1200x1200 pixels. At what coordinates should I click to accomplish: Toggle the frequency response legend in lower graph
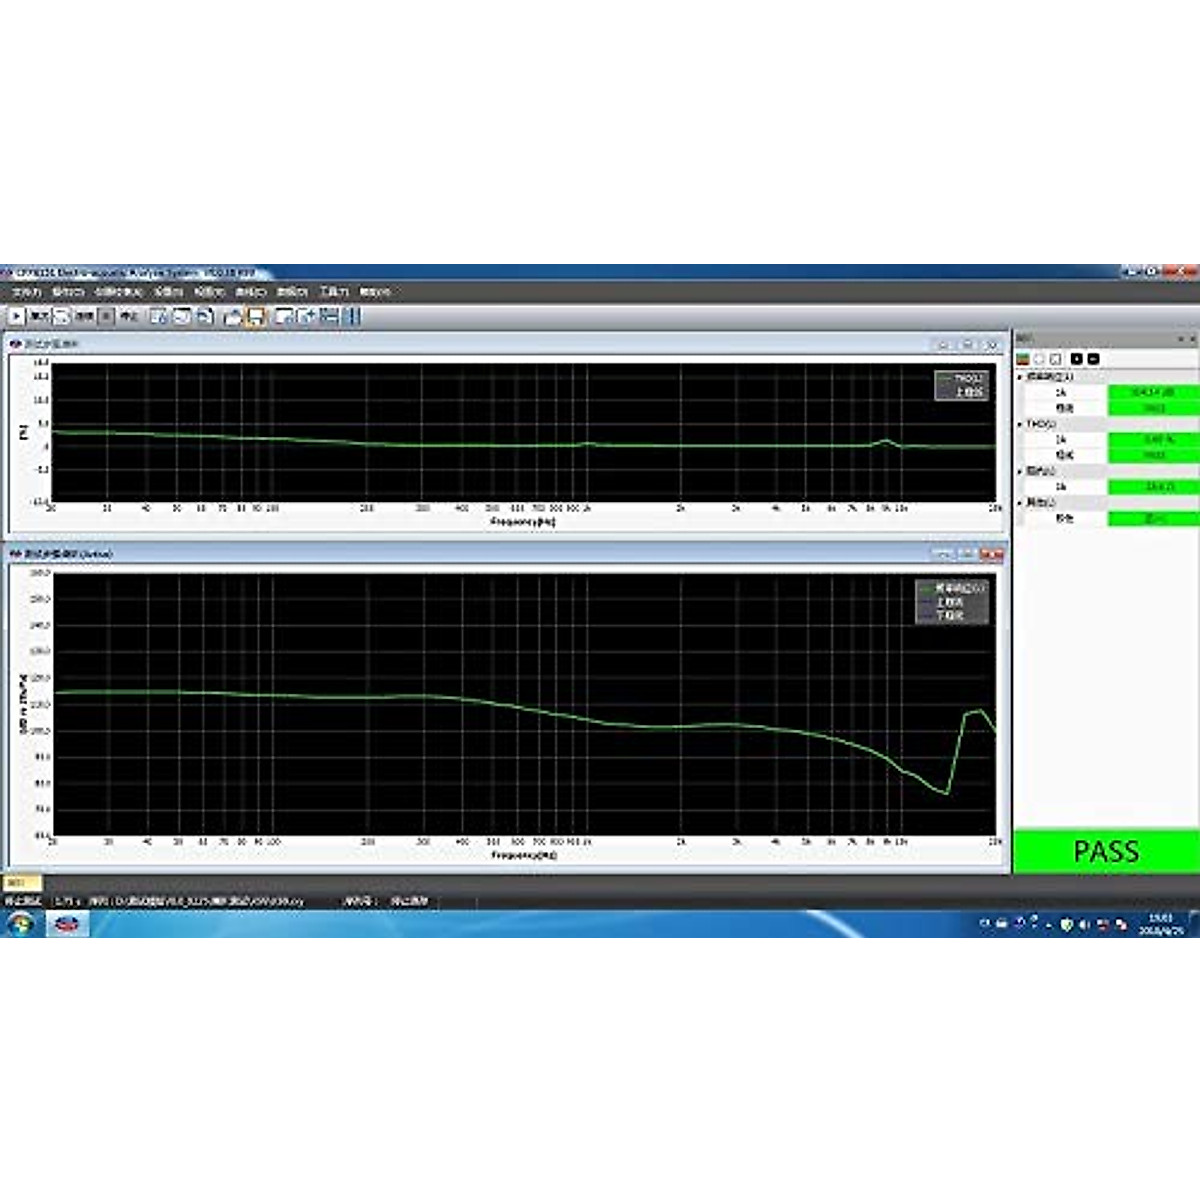[952, 589]
